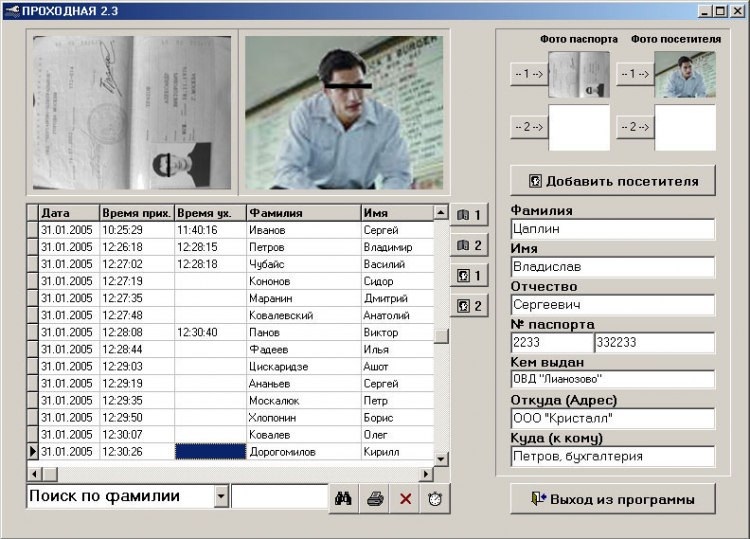Screen dimensions: 750x539
Task: Click vertical scrollbar thumb of table
Action: [441, 336]
